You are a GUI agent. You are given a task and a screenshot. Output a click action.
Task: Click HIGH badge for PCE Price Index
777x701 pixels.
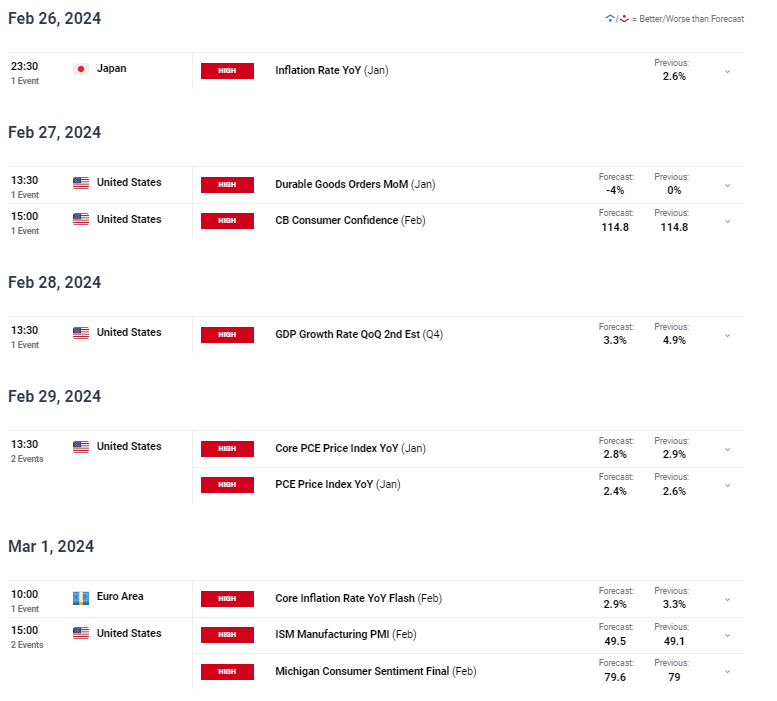click(x=227, y=485)
